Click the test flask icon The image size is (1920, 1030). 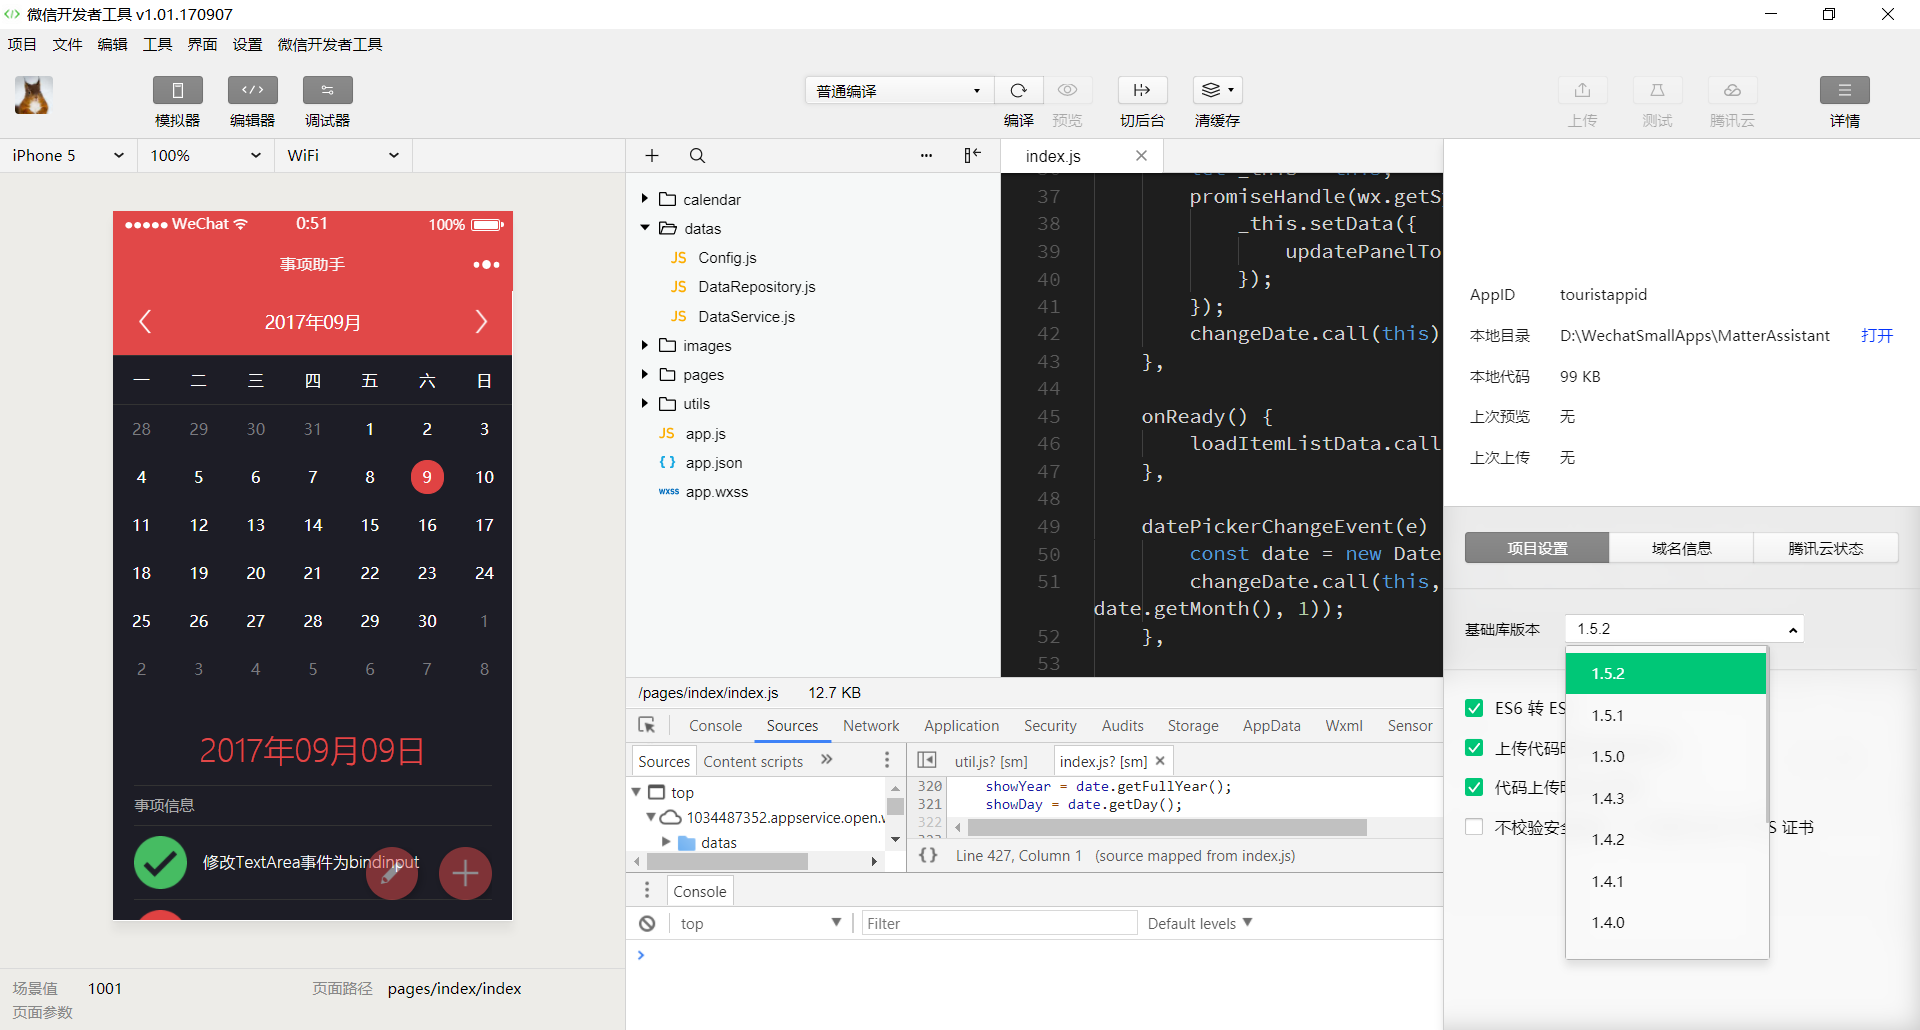click(1657, 90)
